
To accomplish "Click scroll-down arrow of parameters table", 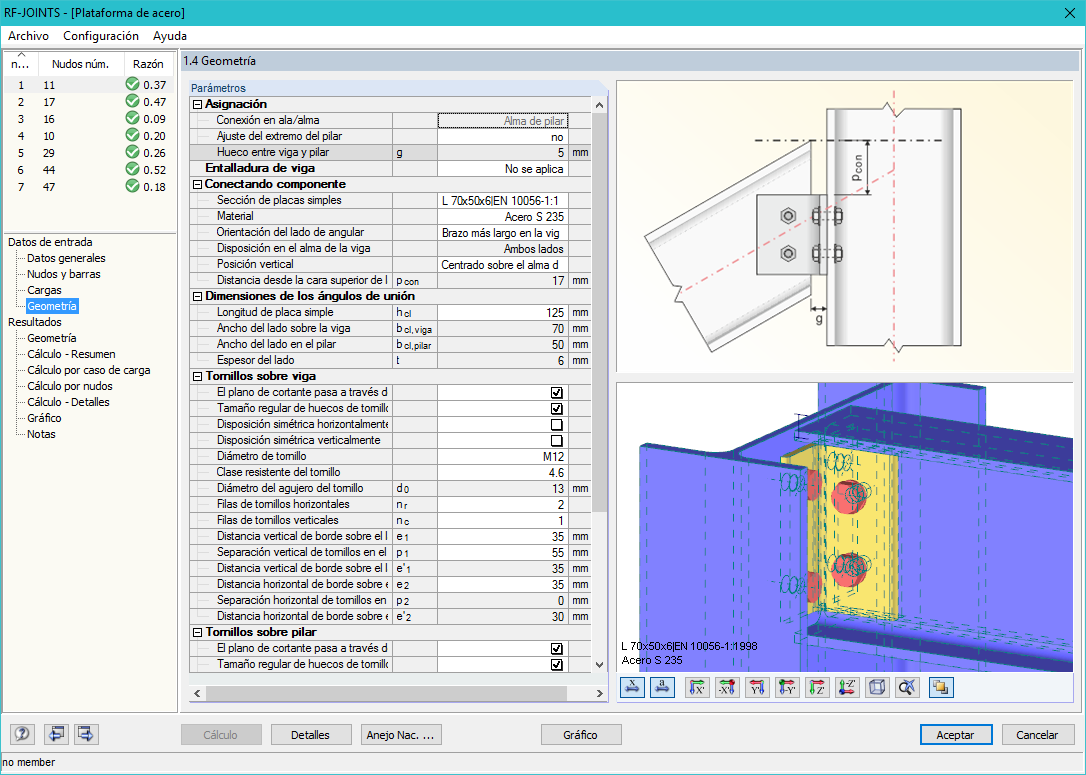I will (x=599, y=665).
